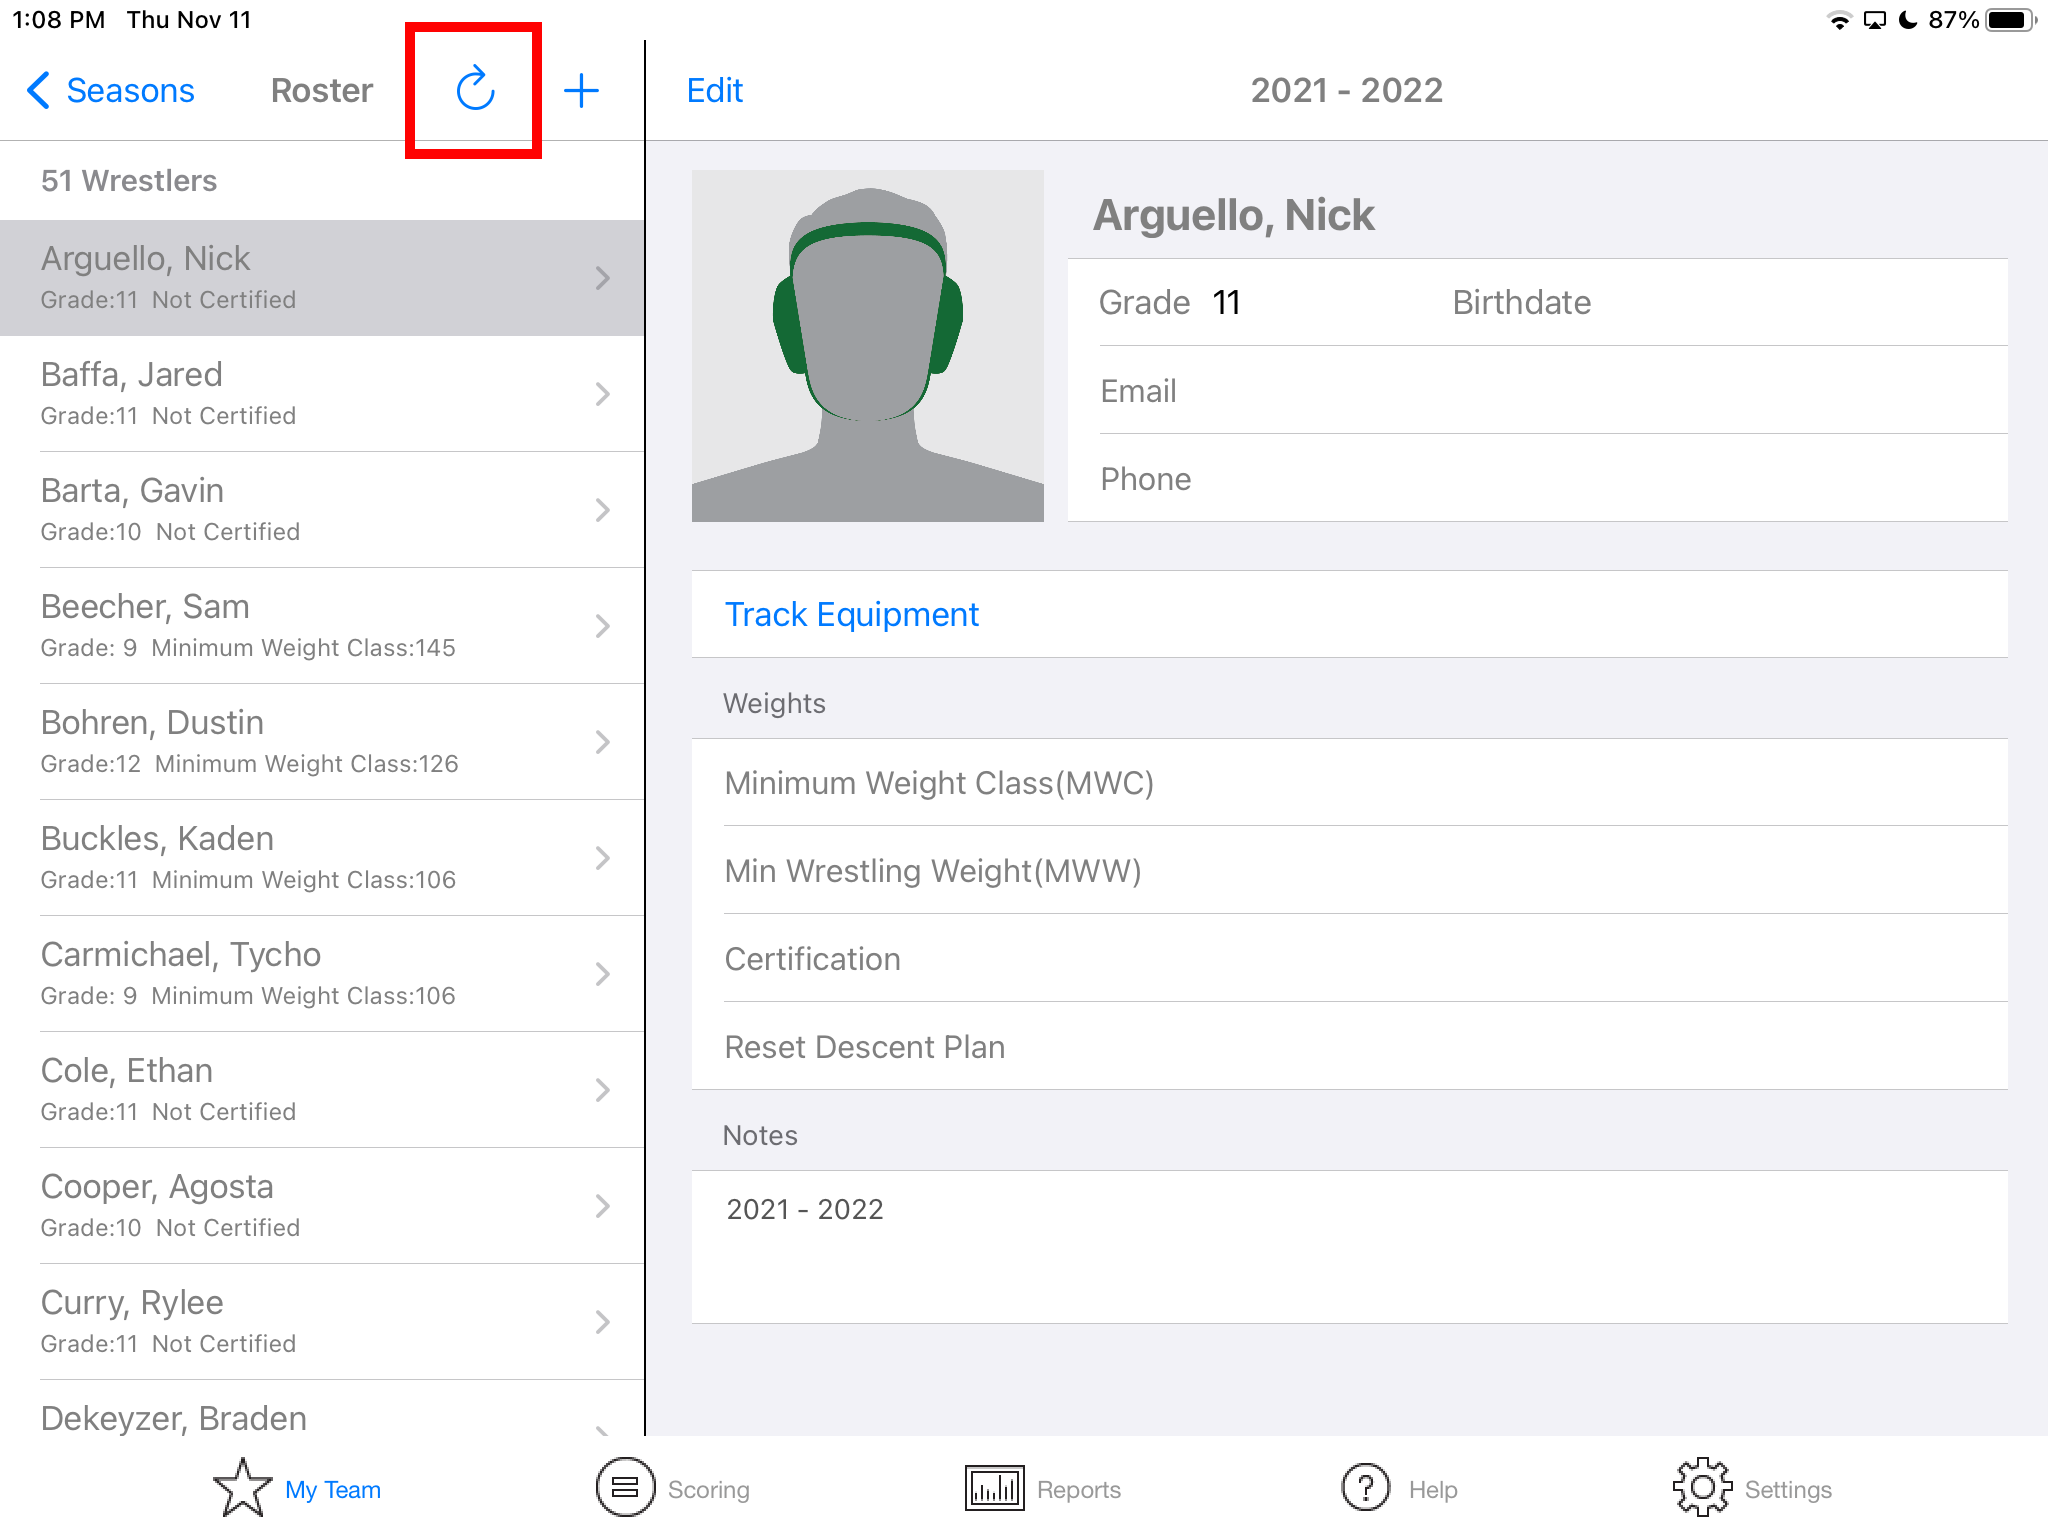Open the Scoring tab icon
Viewport: 2048px width, 1536px height.
[625, 1488]
